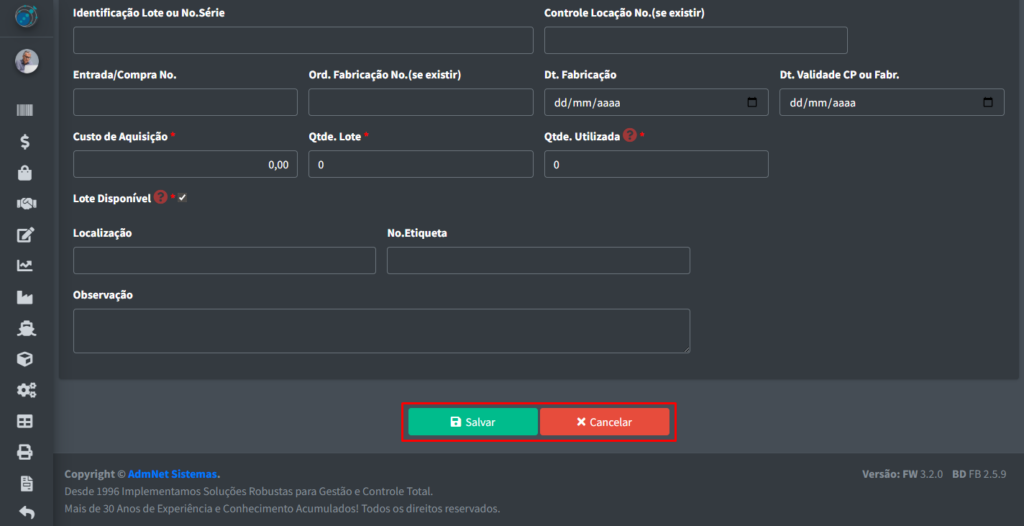Viewport: 1024px width, 526px height.
Task: Open the Dt. Fabricação calendar picker
Action: 752,102
